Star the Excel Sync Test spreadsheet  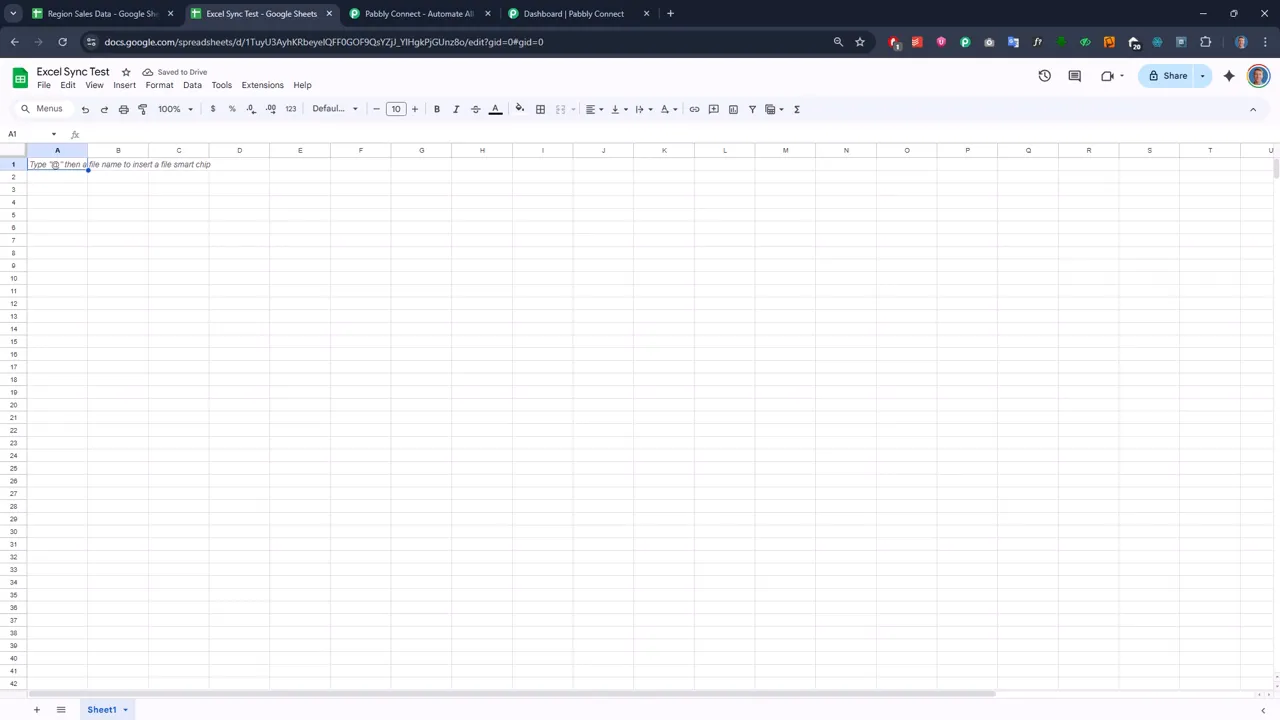[125, 71]
